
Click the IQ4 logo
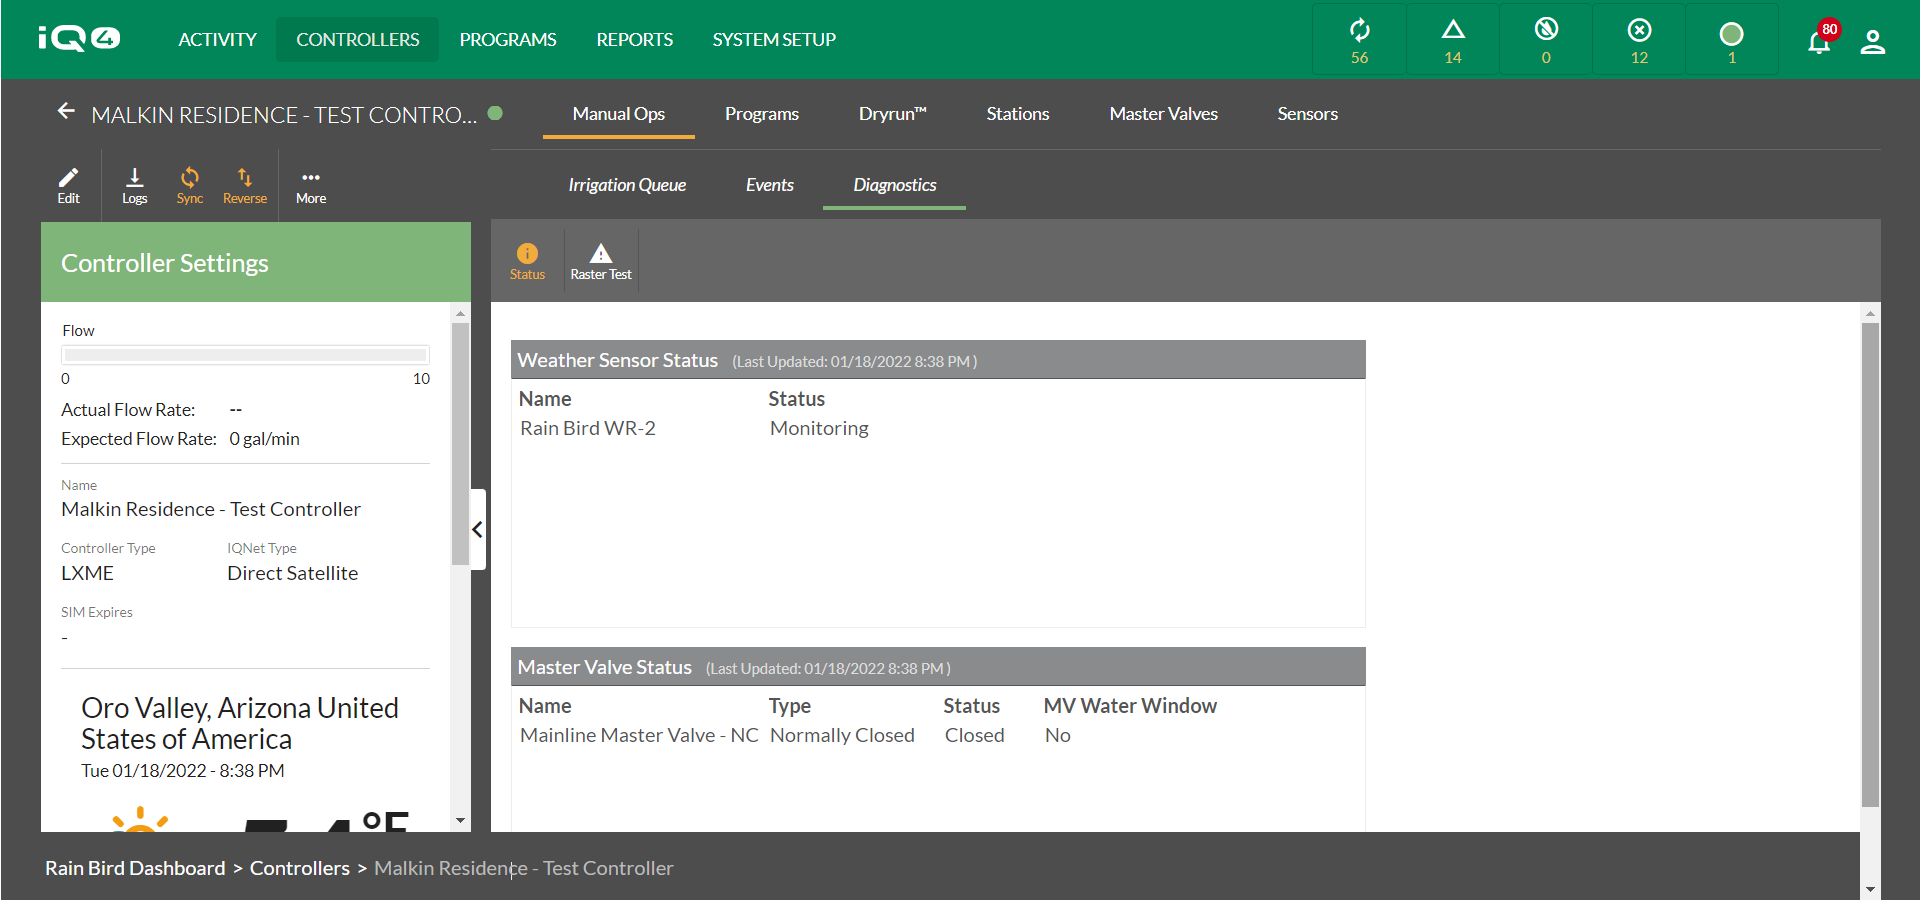point(79,39)
